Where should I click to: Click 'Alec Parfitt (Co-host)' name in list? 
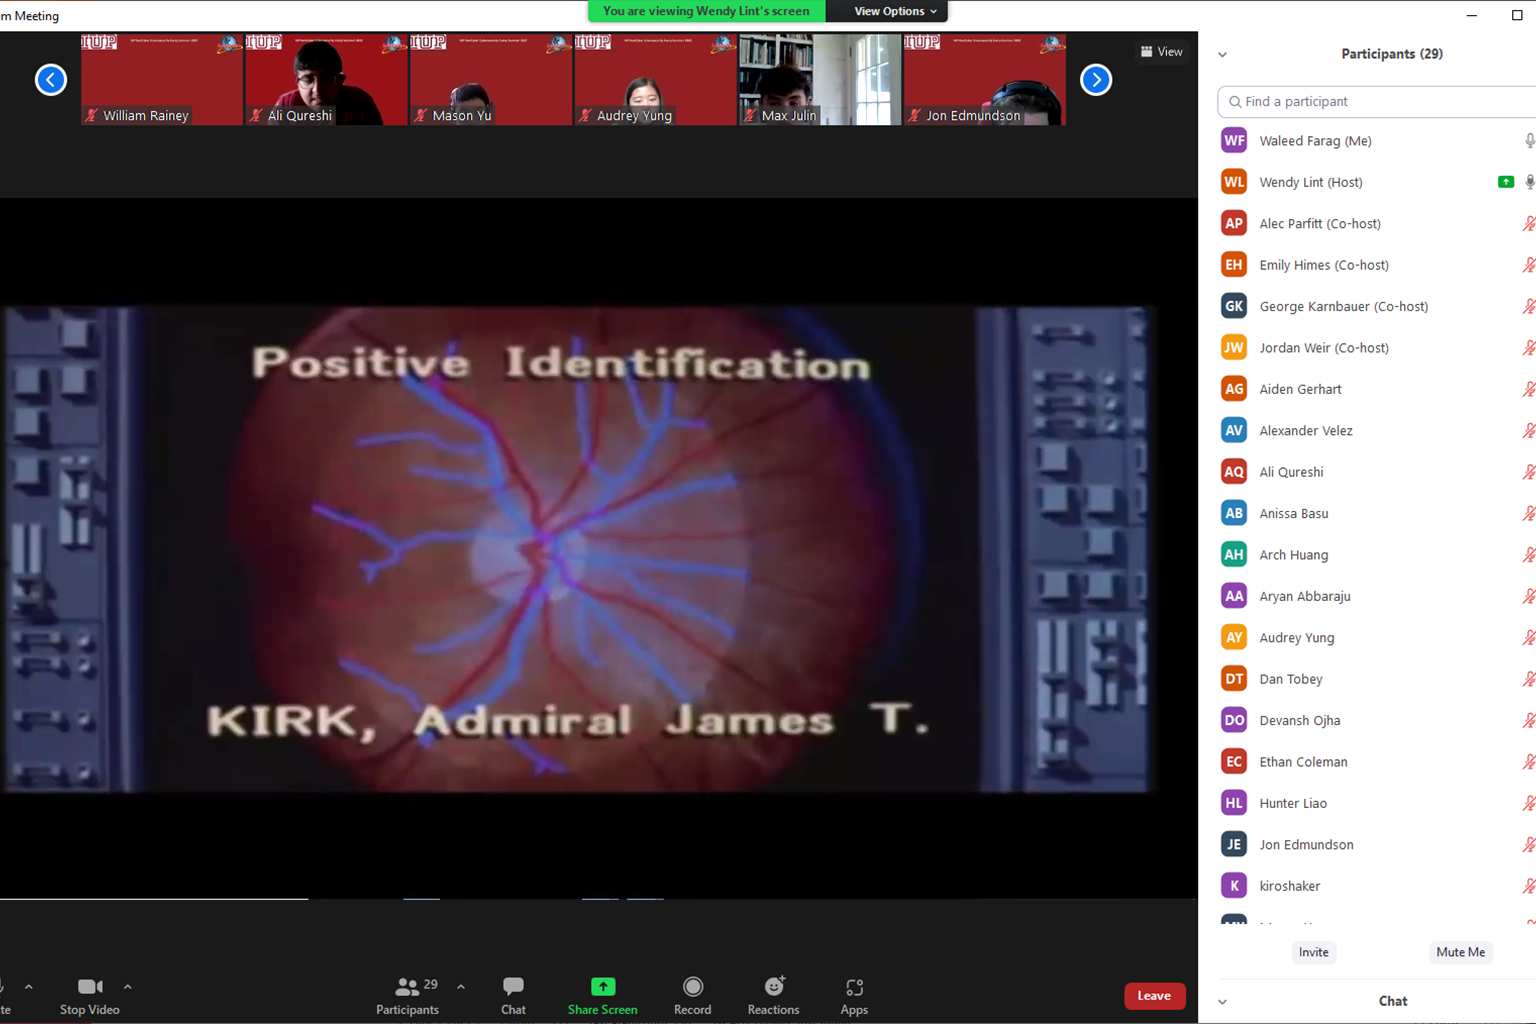1320,224
